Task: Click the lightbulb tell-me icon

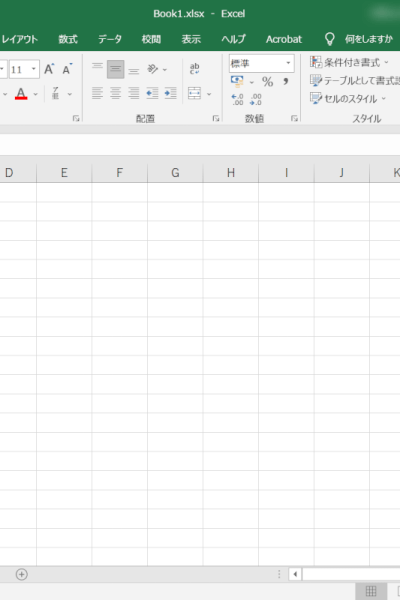Action: [x=330, y=39]
